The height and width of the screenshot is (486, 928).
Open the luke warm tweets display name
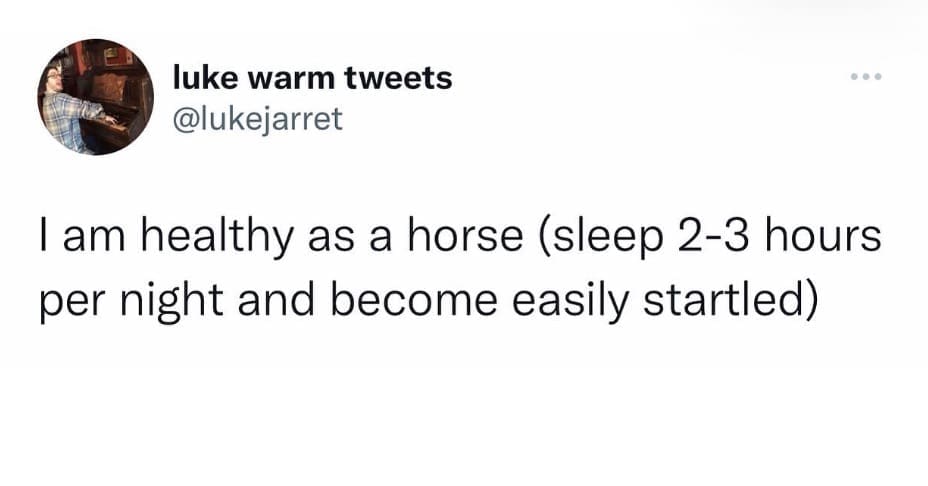[312, 78]
